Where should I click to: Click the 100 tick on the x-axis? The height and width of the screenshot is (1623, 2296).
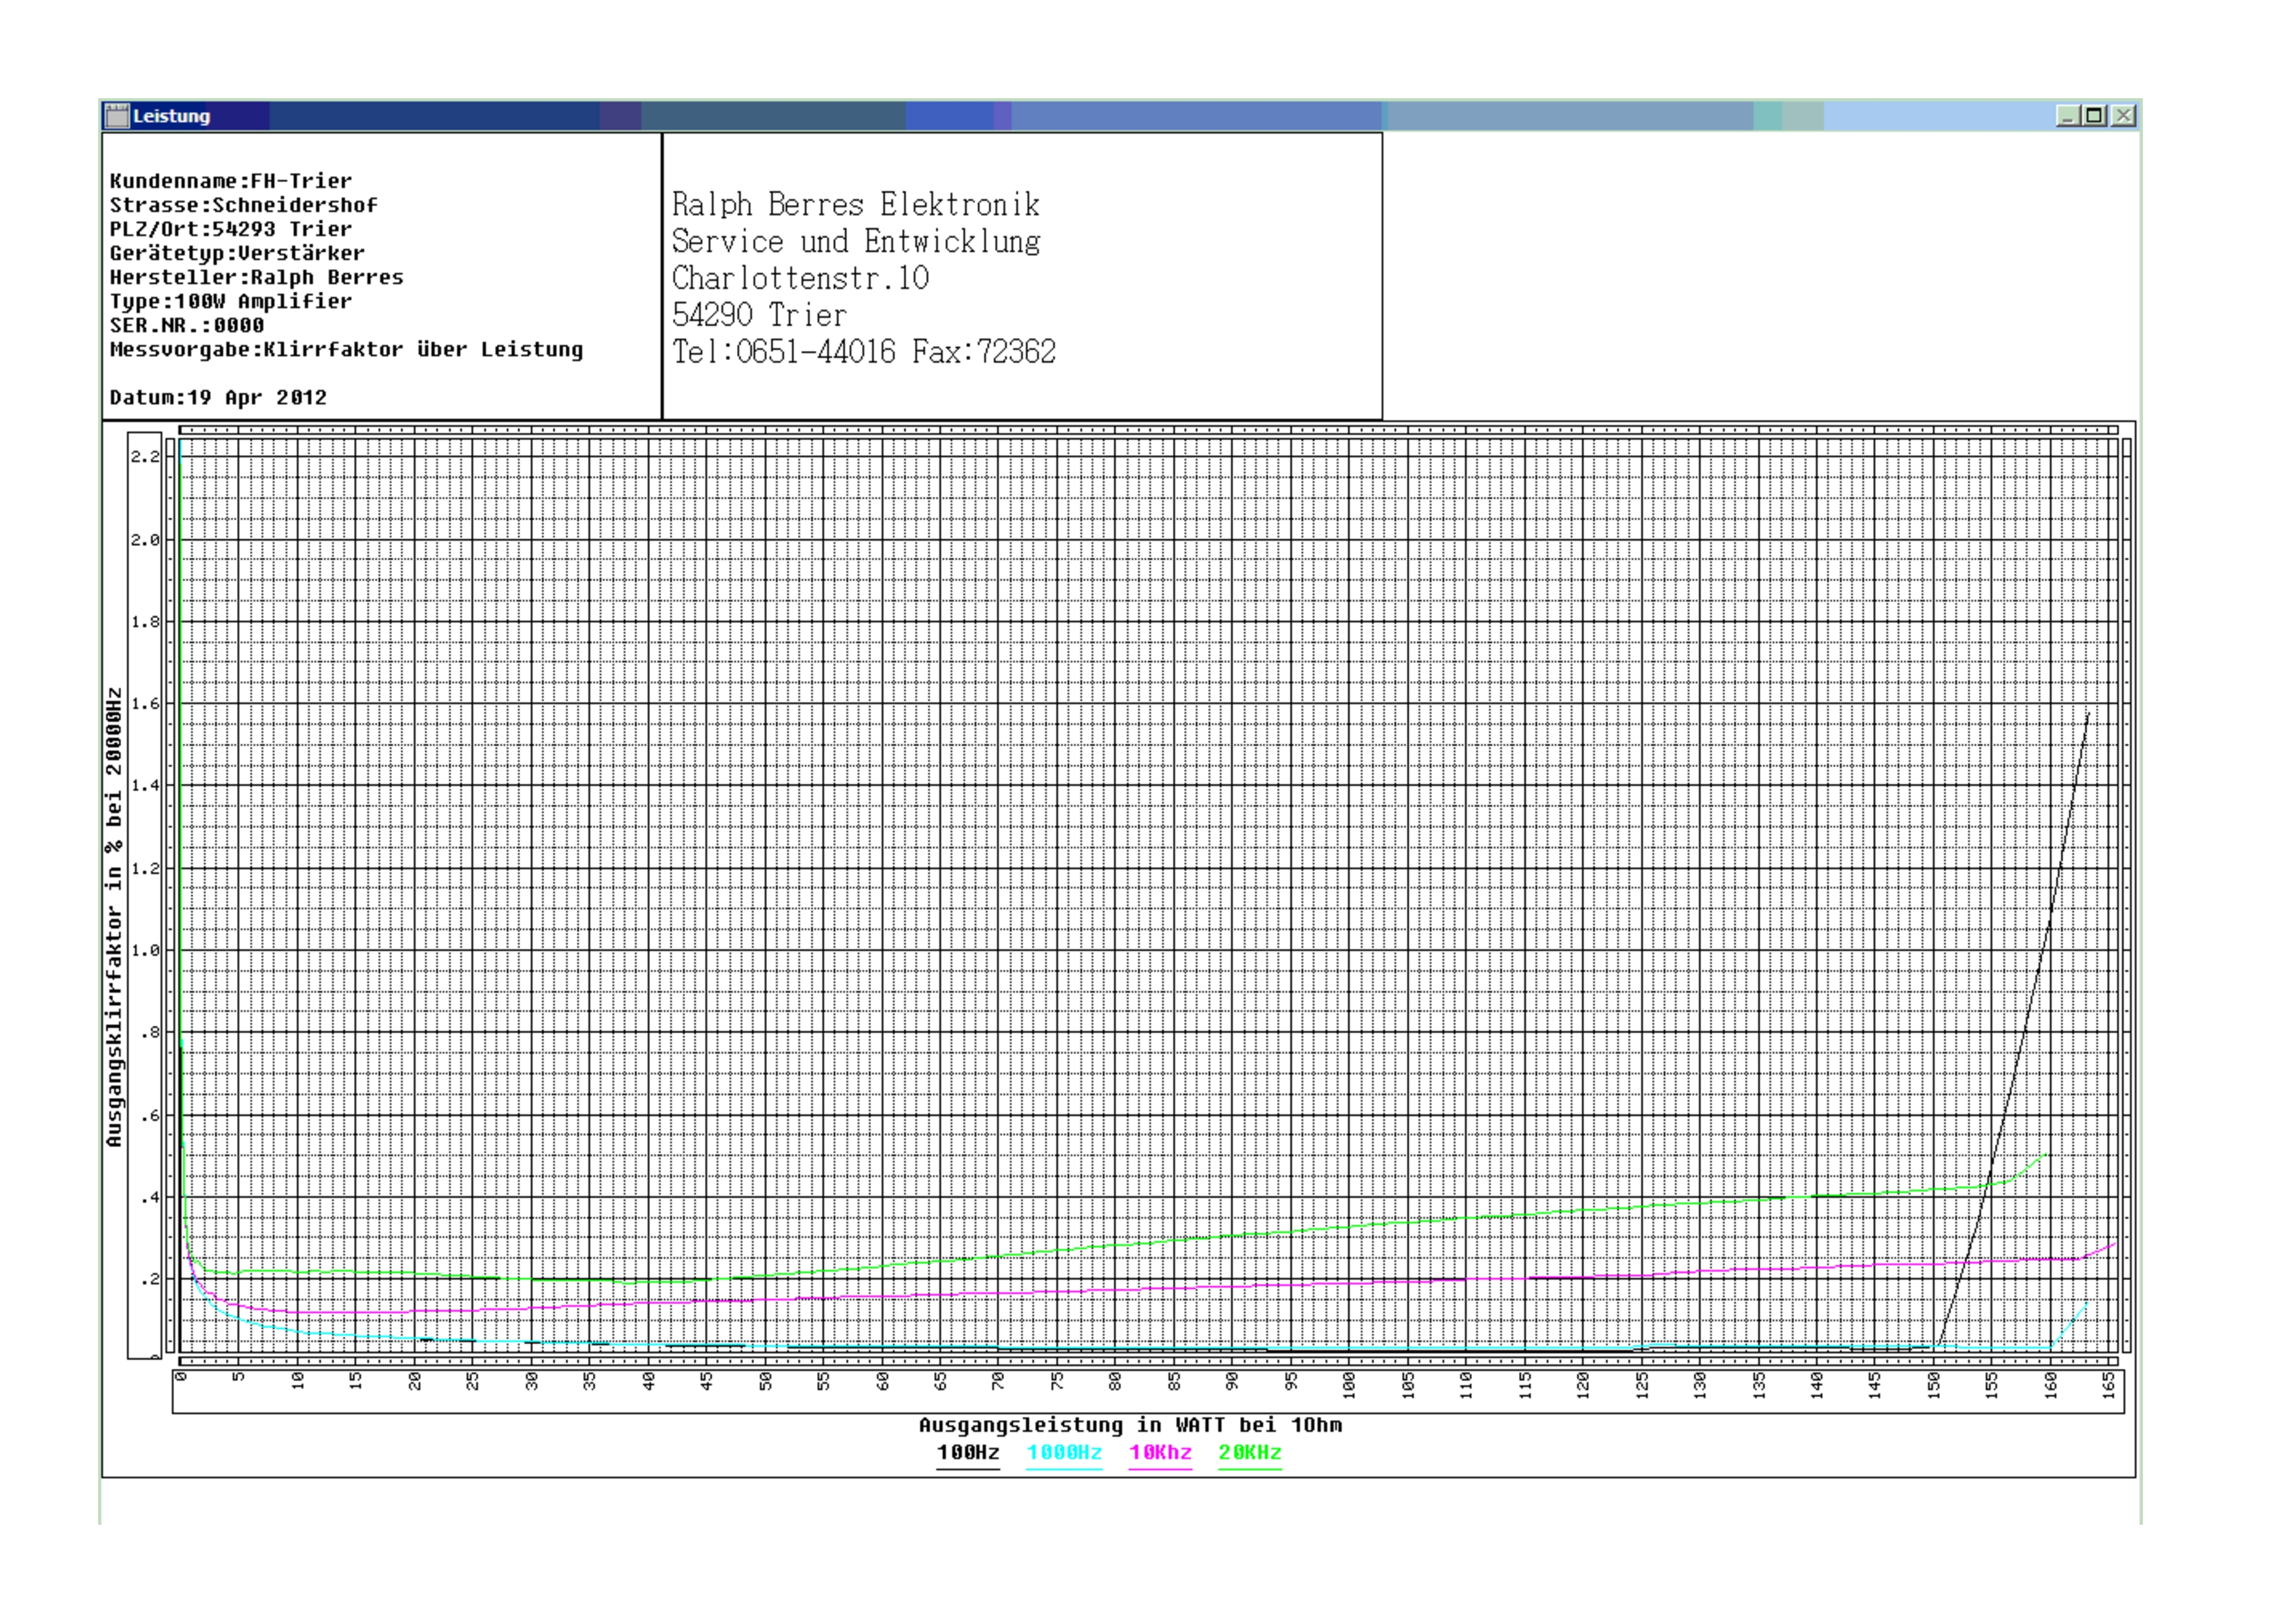tap(1349, 1385)
